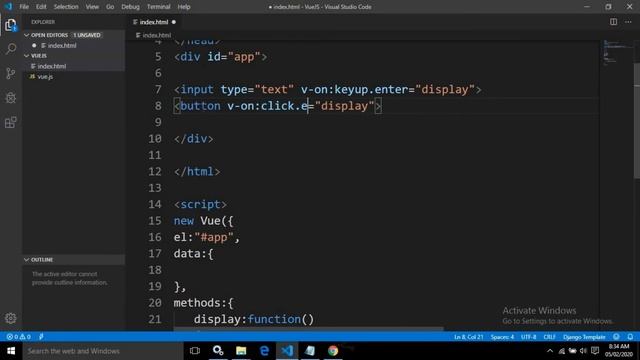Click the editor vertical scrollbar
Image resolution: width=640 pixels, height=360 pixels.
click(637, 121)
